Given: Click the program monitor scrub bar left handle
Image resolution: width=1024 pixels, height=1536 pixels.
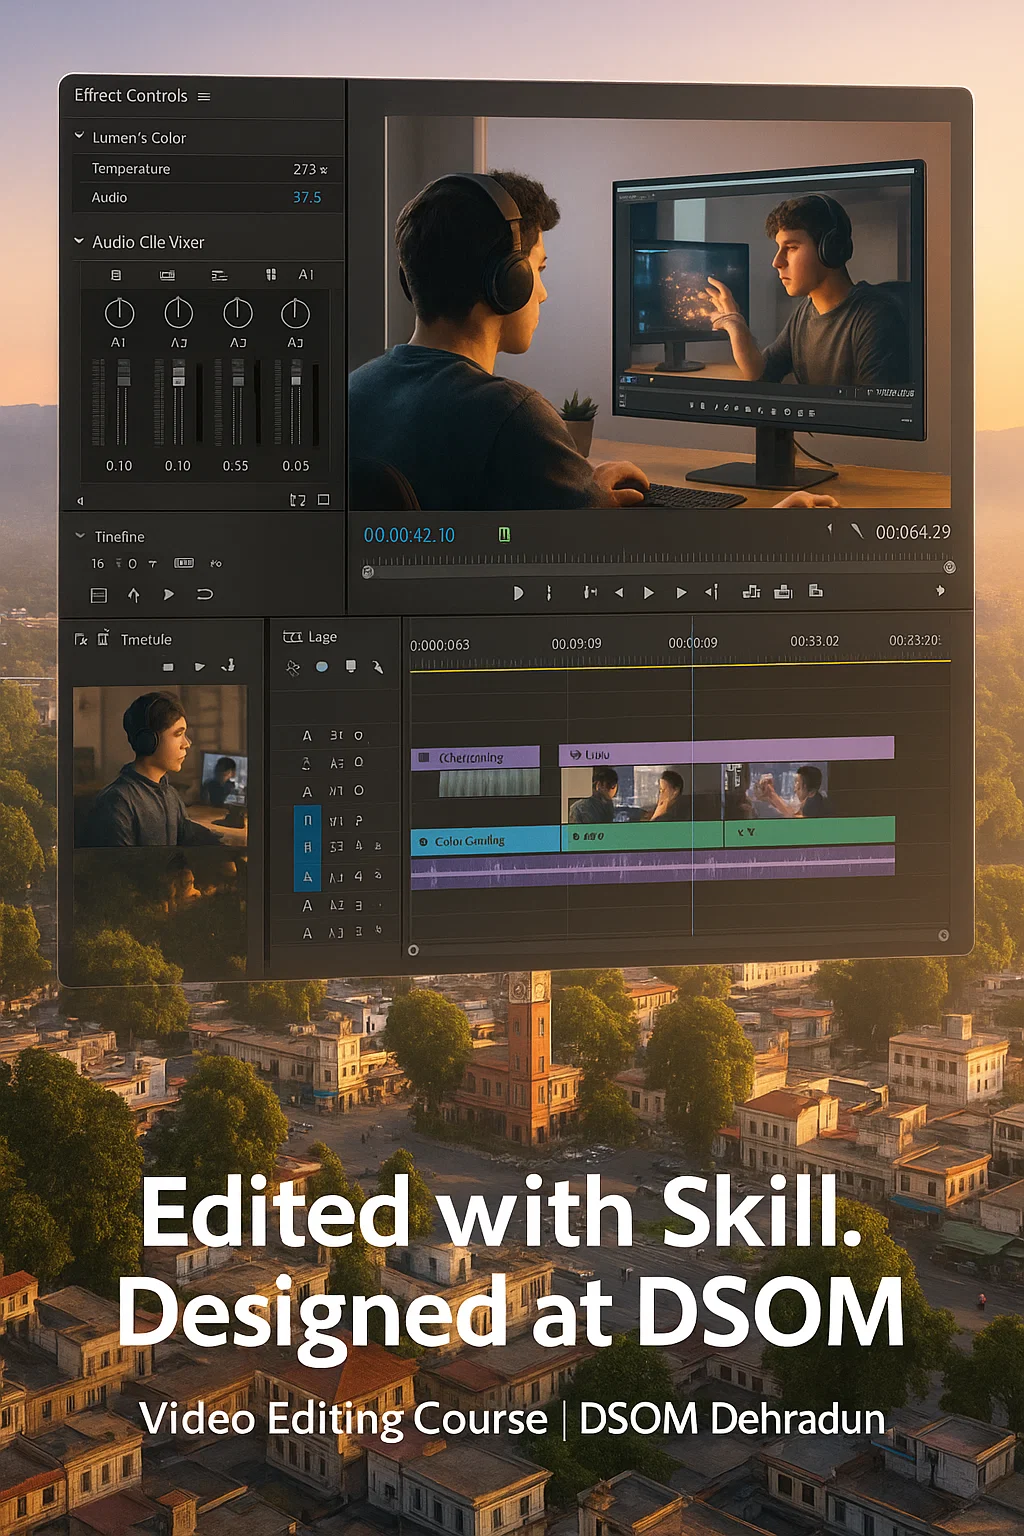Looking at the screenshot, I should click(368, 572).
